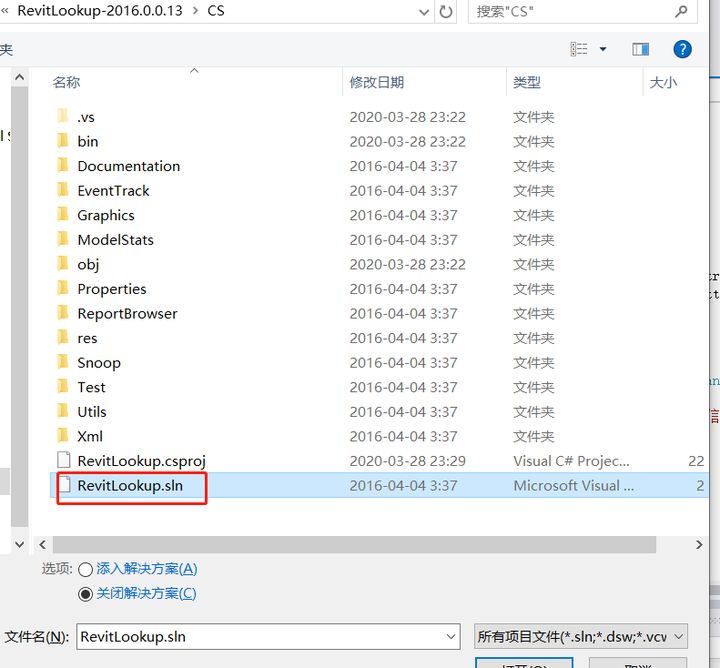Select the Documentation folder name
The height and width of the screenshot is (668, 720).
(129, 166)
